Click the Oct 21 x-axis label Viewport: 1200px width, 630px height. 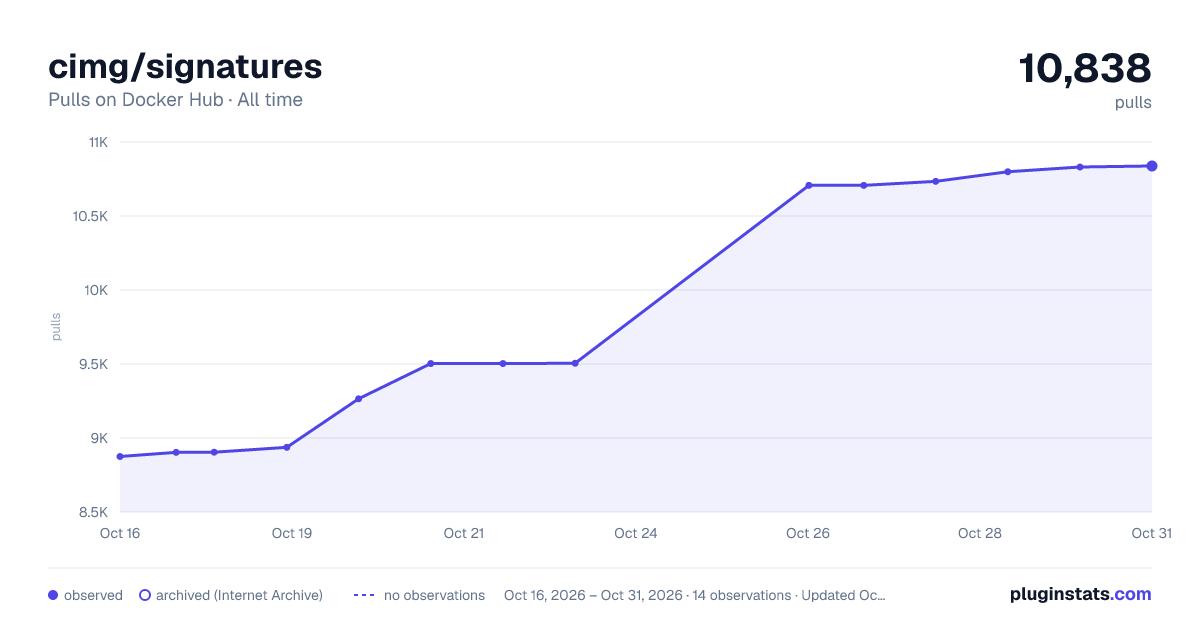pos(464,533)
